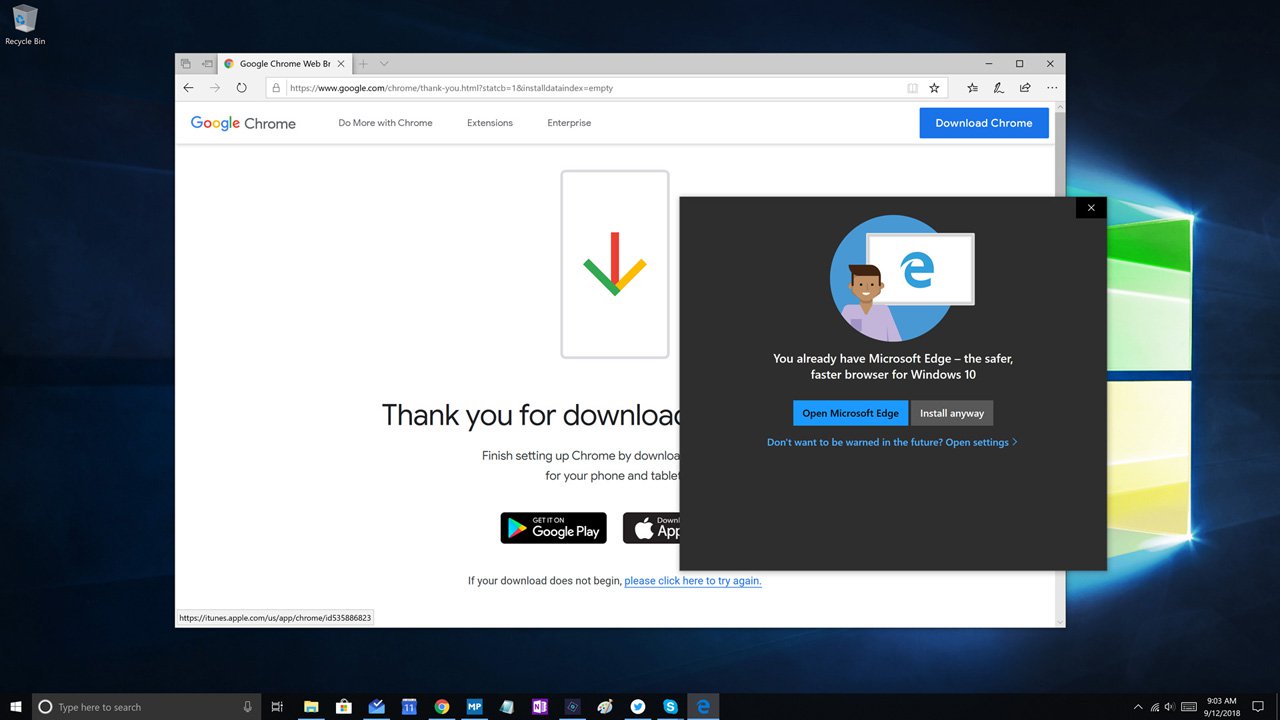
Task: Start a Web Note on this page
Action: (x=998, y=88)
